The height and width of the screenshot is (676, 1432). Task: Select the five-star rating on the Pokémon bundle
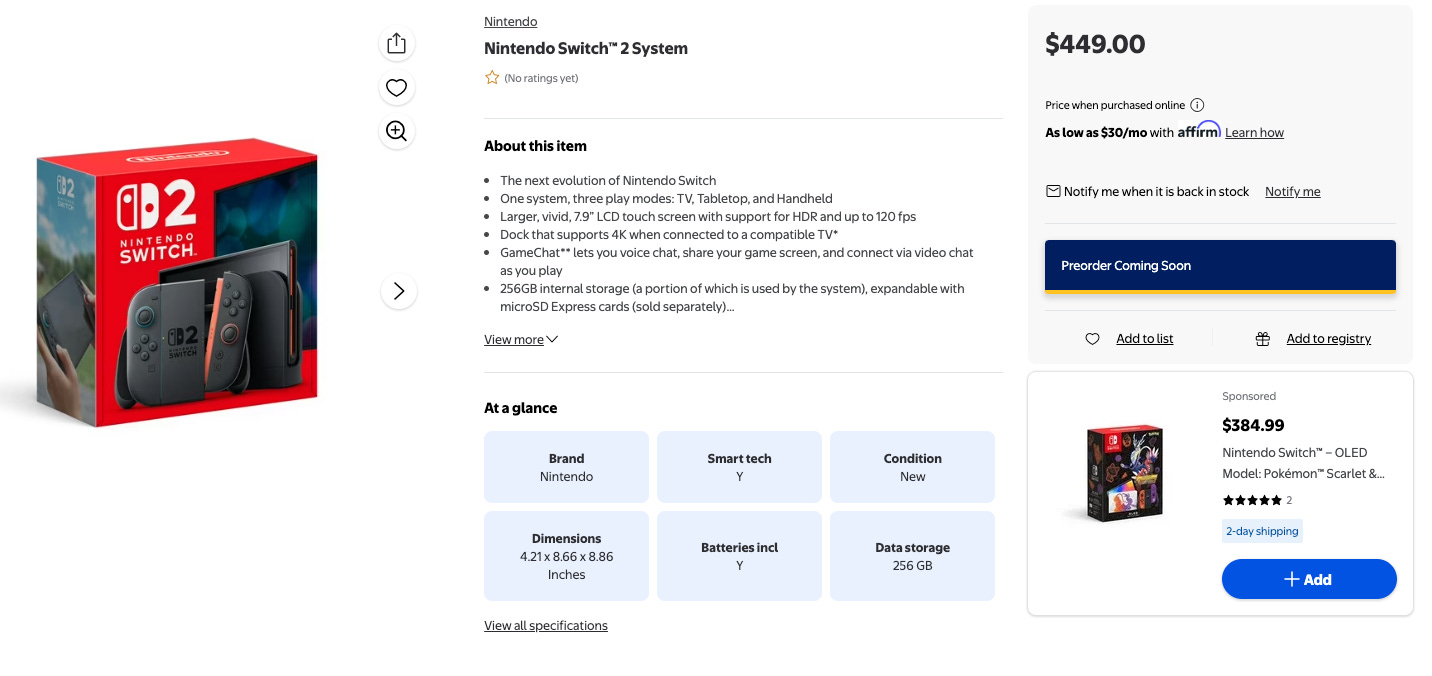(1252, 500)
